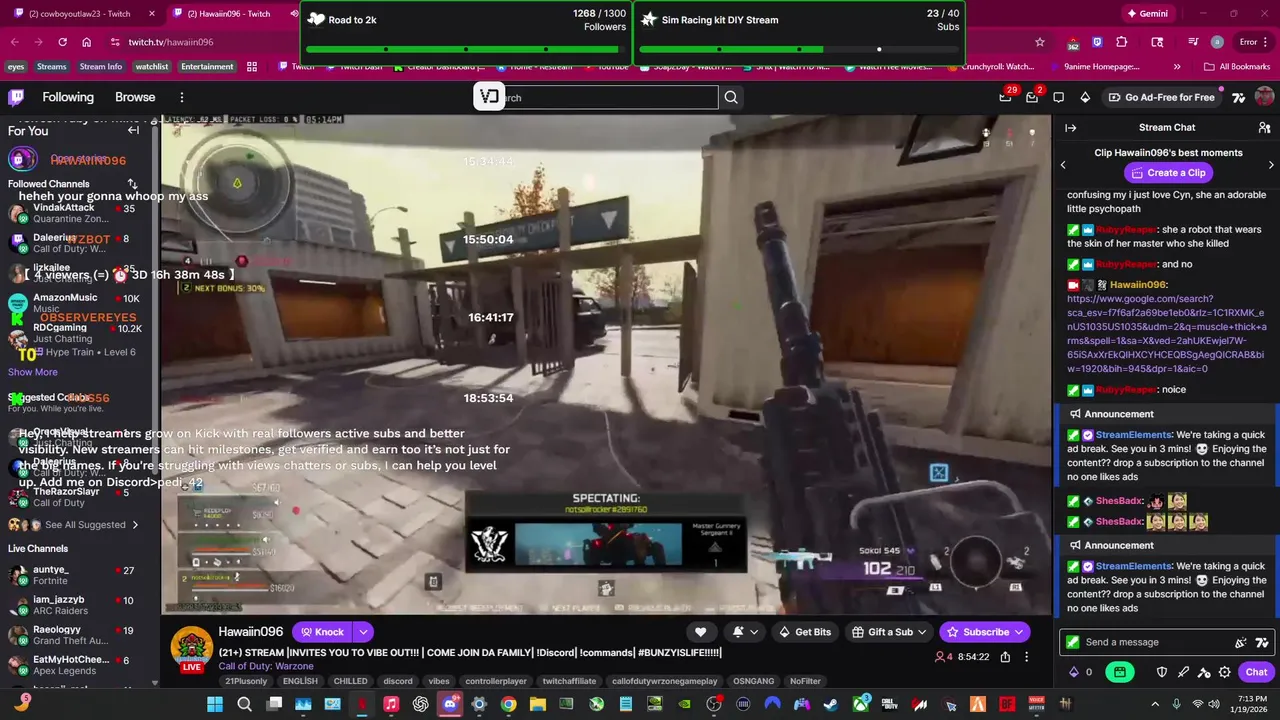Sort followed channels with the sort icon
Image resolution: width=1280 pixels, height=720 pixels.
(132, 184)
